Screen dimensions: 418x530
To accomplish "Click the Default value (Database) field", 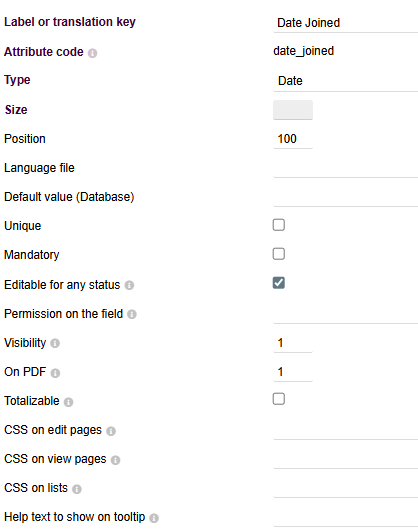I will pyautogui.click(x=345, y=197).
